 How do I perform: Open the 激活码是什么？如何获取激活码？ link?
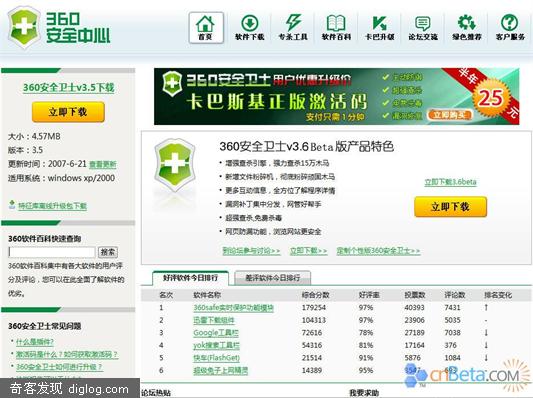tap(67, 354)
